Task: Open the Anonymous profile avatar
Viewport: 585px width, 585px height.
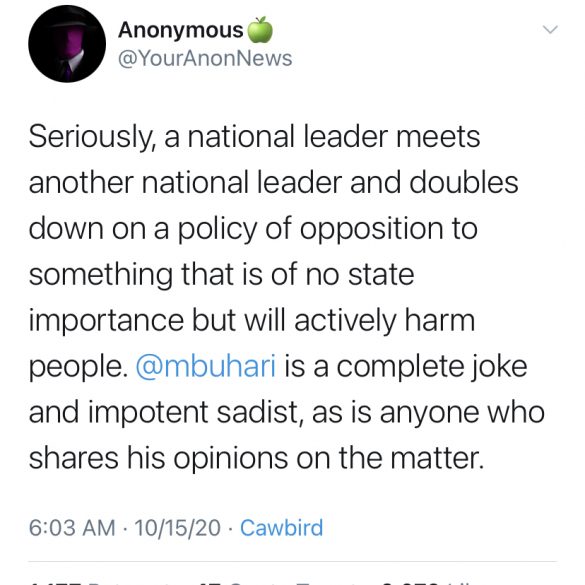Action: [67, 44]
